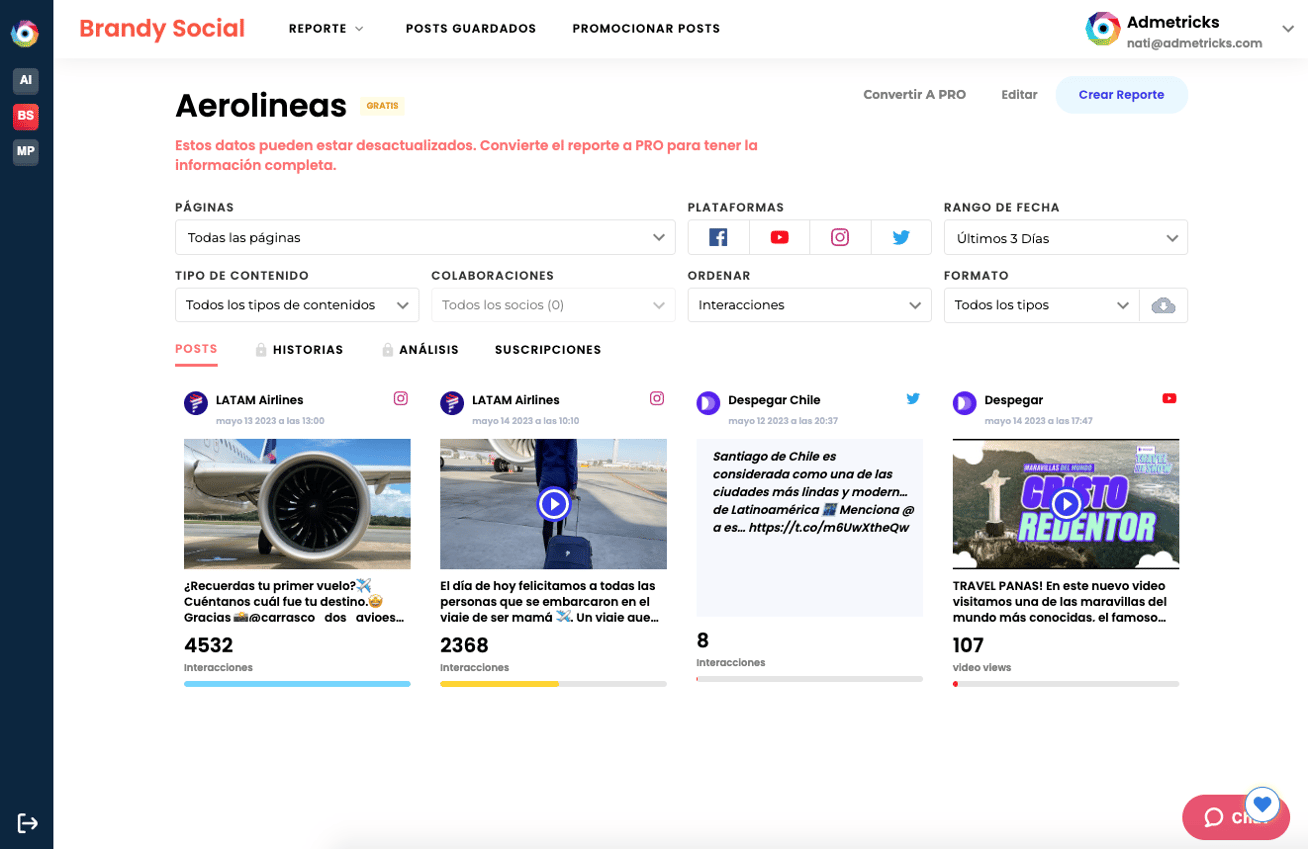Click the lock icon beside Análisis
The width and height of the screenshot is (1308, 849).
click(x=387, y=350)
